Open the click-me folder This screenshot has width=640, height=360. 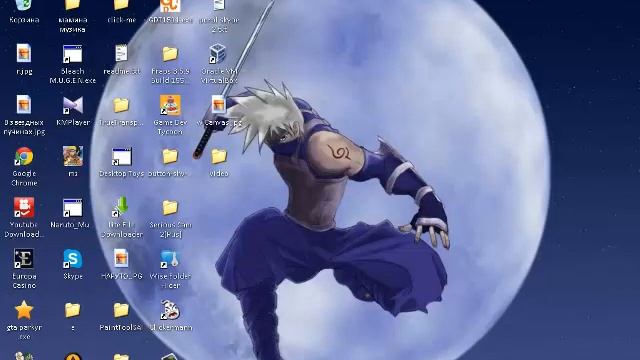121,6
